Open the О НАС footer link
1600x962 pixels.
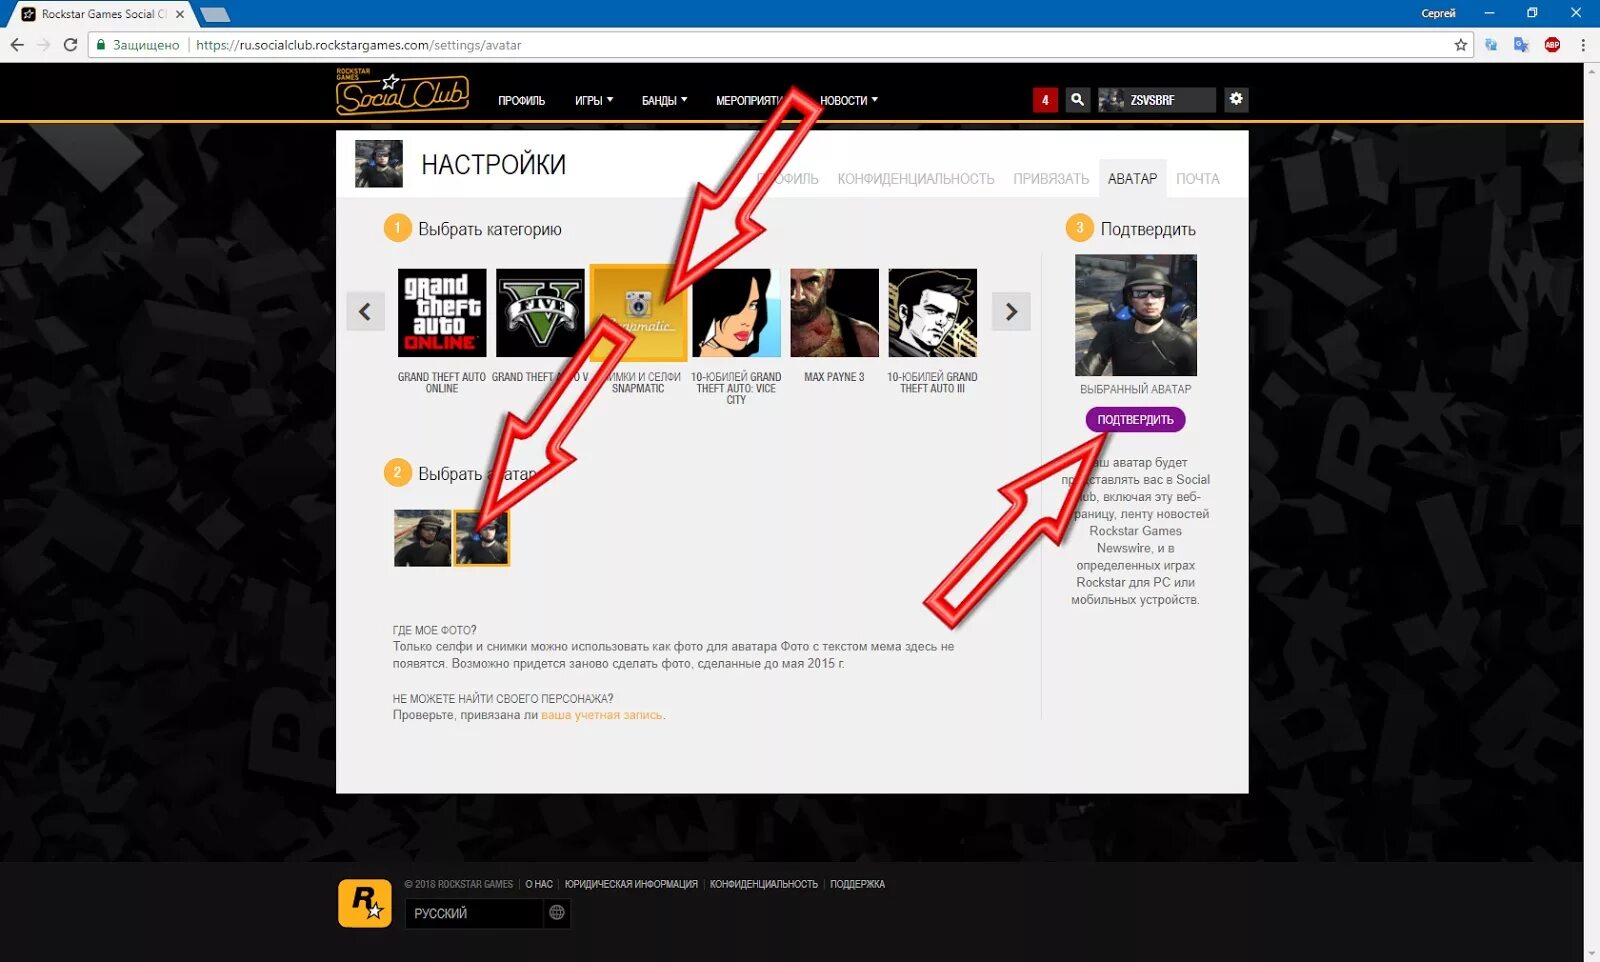539,884
